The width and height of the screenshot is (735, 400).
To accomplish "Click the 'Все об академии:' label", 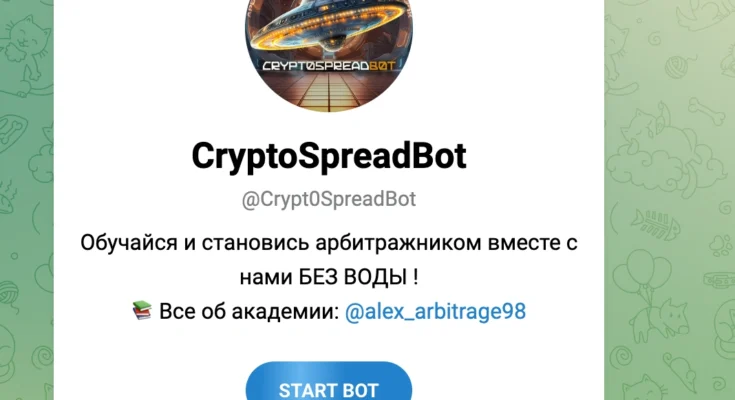I will point(249,311).
